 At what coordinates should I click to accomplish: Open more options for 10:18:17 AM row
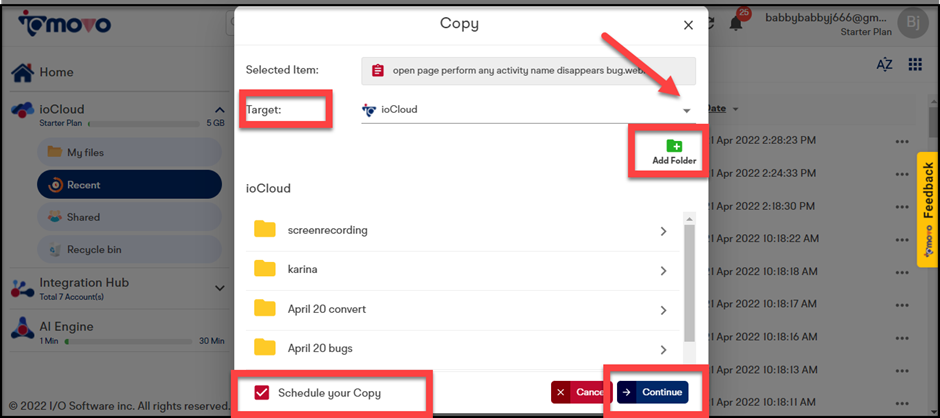902,305
